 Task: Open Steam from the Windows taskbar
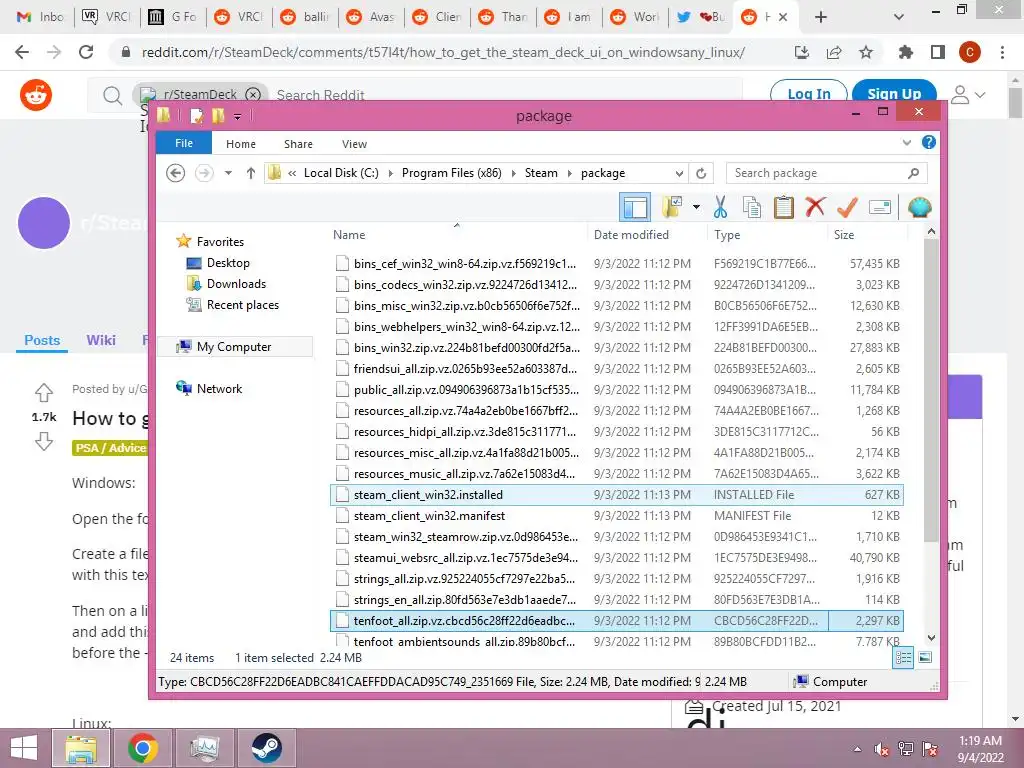point(266,748)
